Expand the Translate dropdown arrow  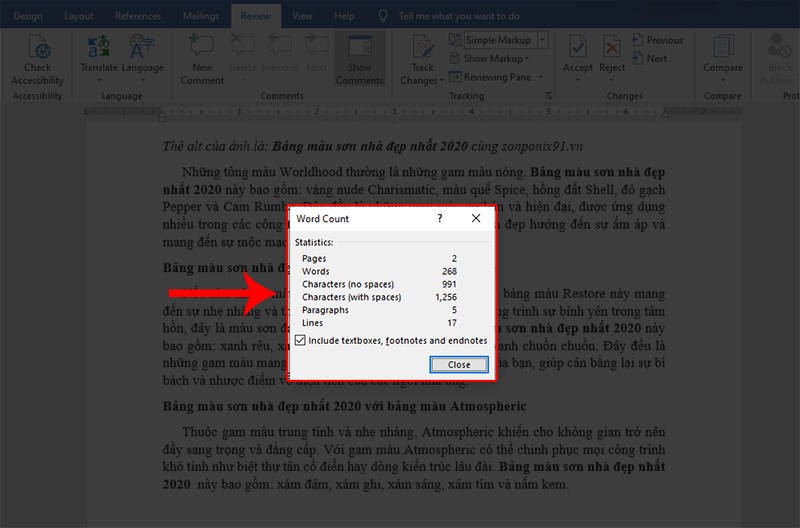[x=99, y=80]
